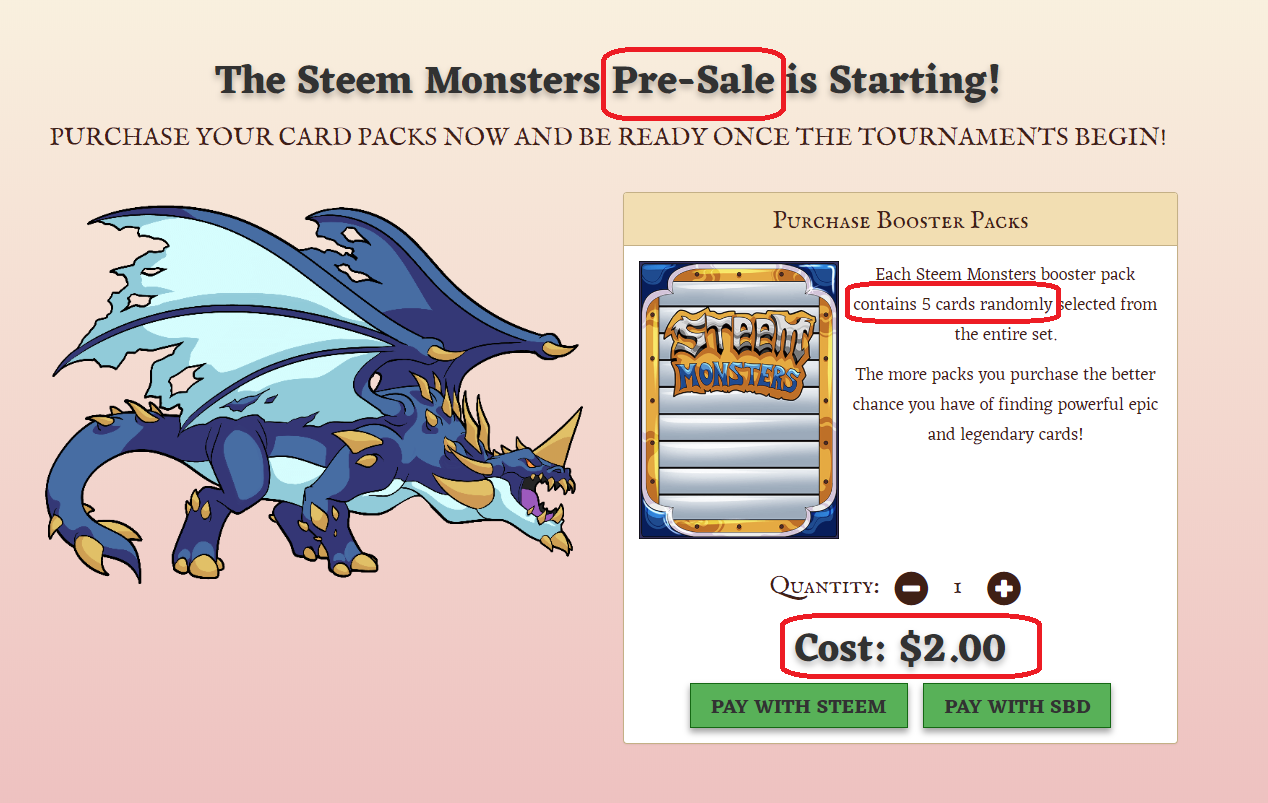Select the Steem Monsters booster pack image
The height and width of the screenshot is (803, 1268).
click(739, 400)
